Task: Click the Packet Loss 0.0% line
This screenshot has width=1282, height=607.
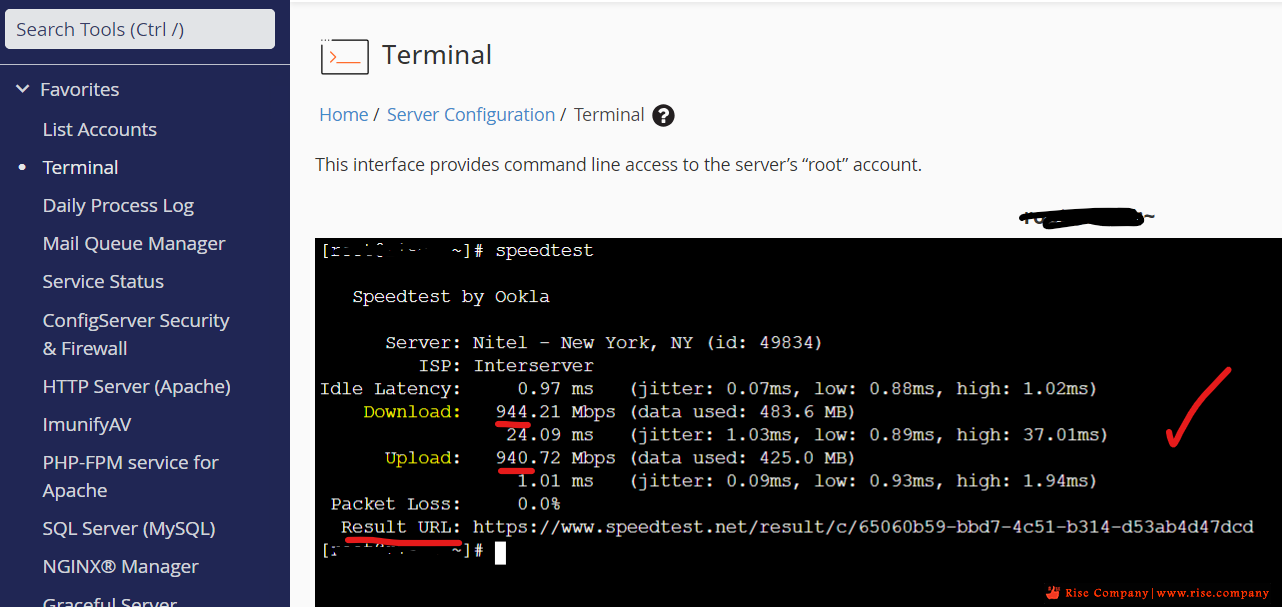Action: pos(446,504)
